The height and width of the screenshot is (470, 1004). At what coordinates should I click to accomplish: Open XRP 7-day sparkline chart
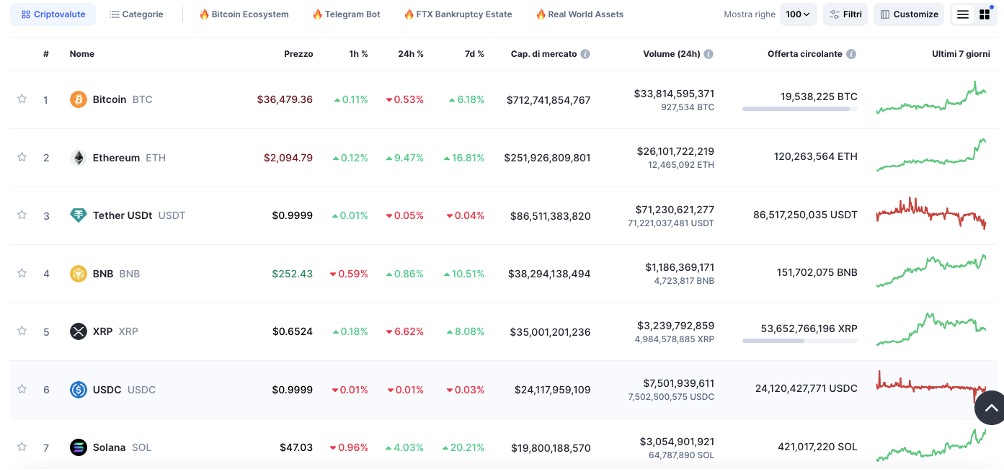[x=931, y=329]
